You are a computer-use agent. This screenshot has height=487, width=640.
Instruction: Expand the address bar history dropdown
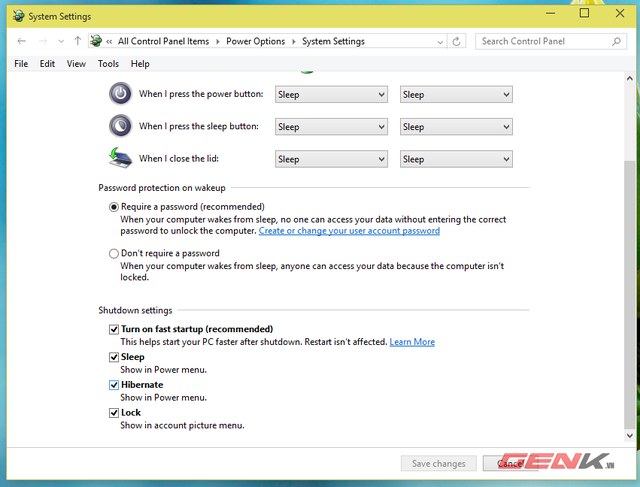point(440,42)
